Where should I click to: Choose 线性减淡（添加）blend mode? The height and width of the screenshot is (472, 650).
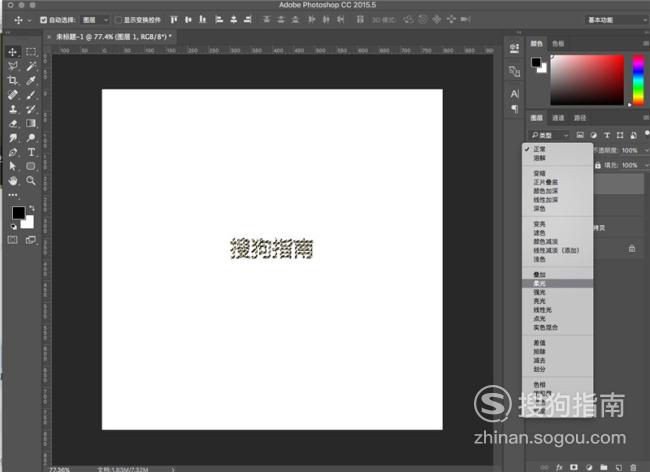(x=558, y=250)
